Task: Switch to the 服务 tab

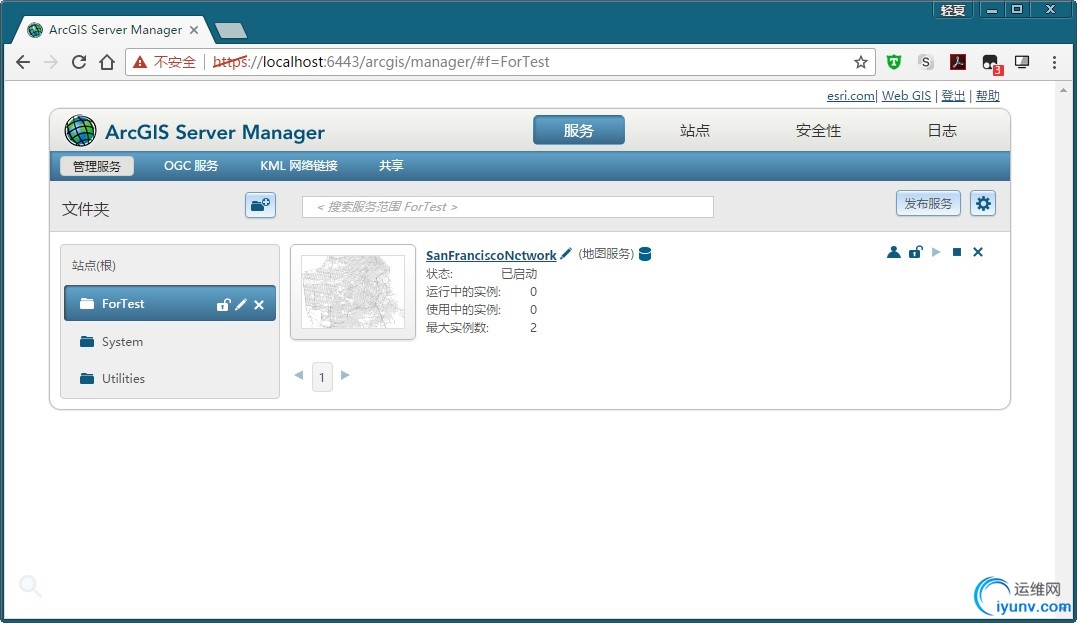Action: pyautogui.click(x=578, y=131)
